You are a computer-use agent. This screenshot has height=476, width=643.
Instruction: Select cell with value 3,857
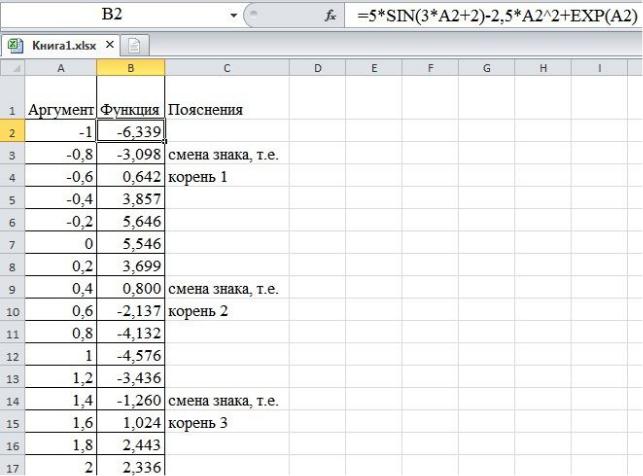click(x=131, y=198)
